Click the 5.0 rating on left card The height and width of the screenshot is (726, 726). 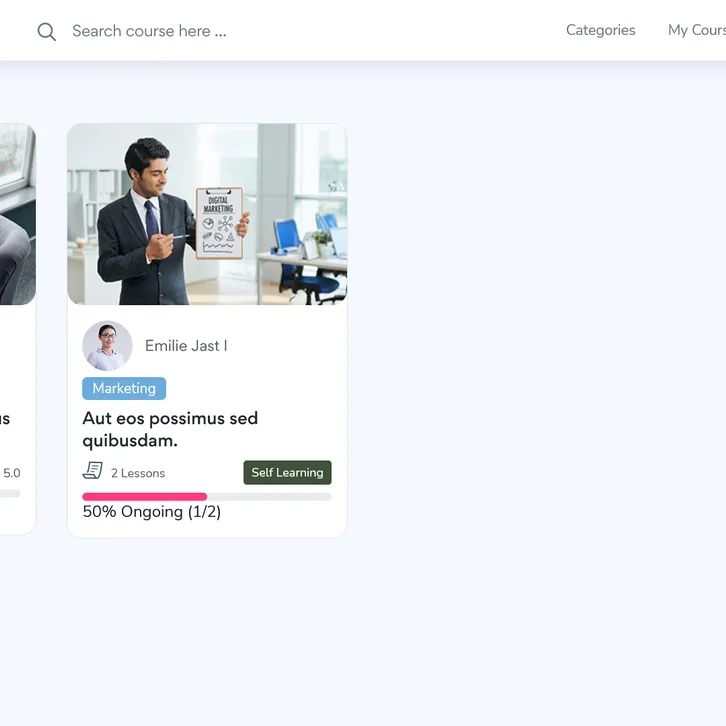[x=11, y=473]
